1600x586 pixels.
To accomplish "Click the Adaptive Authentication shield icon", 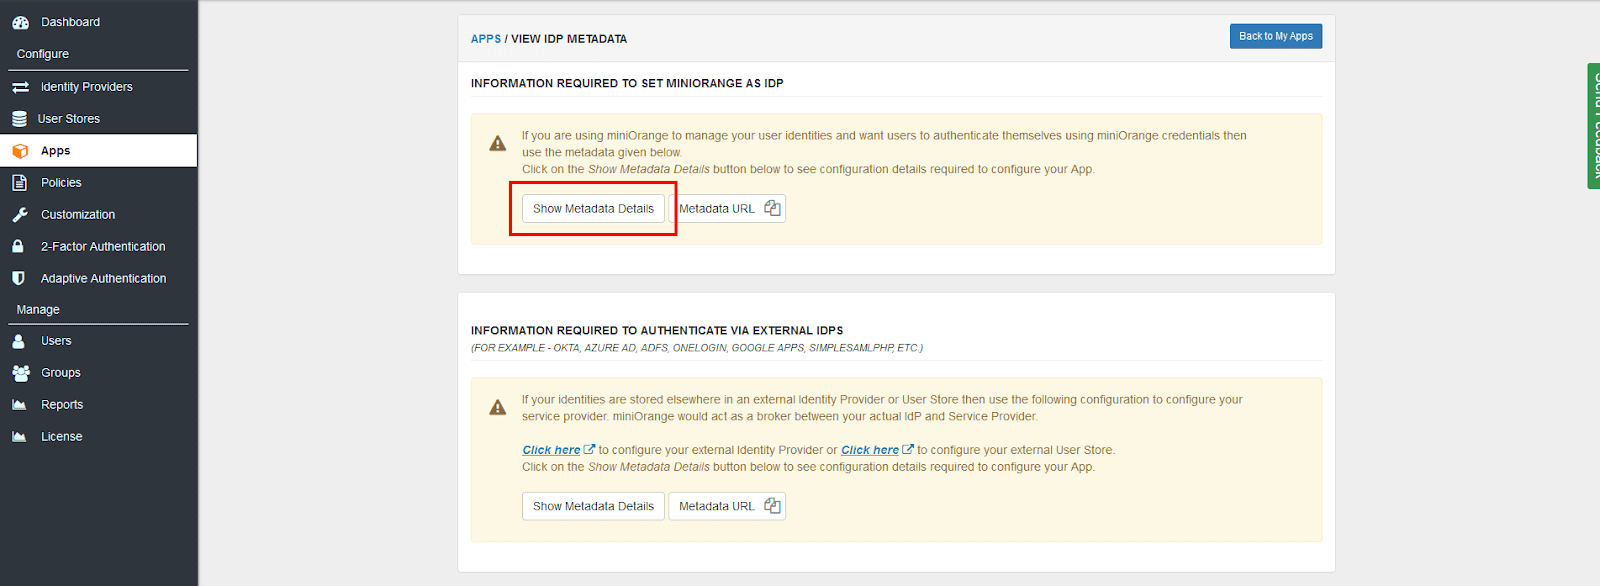I will point(18,278).
